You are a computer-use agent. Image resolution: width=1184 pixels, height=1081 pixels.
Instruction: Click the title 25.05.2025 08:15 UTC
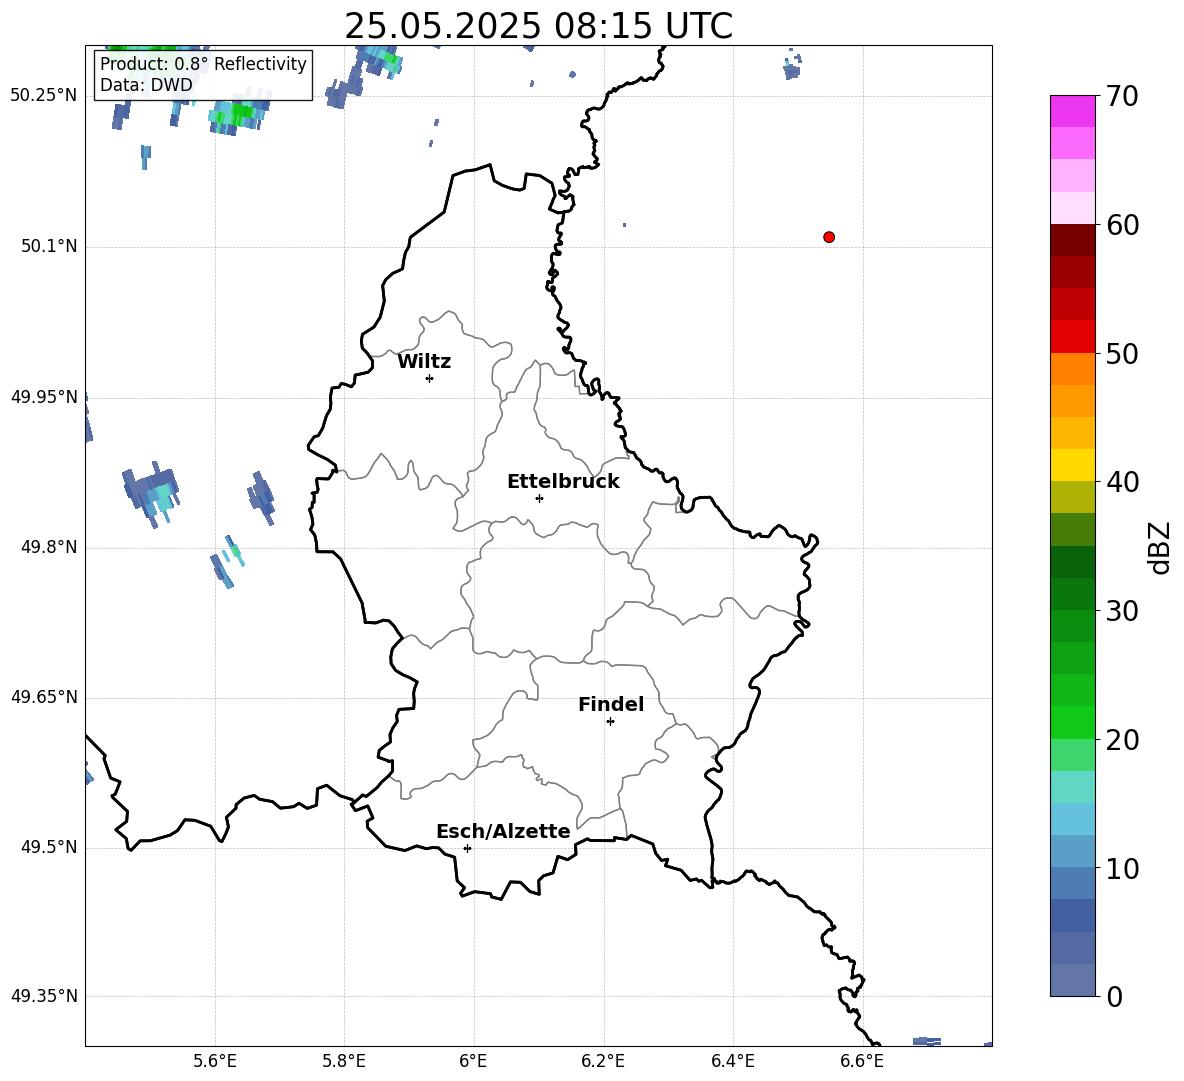click(538, 26)
